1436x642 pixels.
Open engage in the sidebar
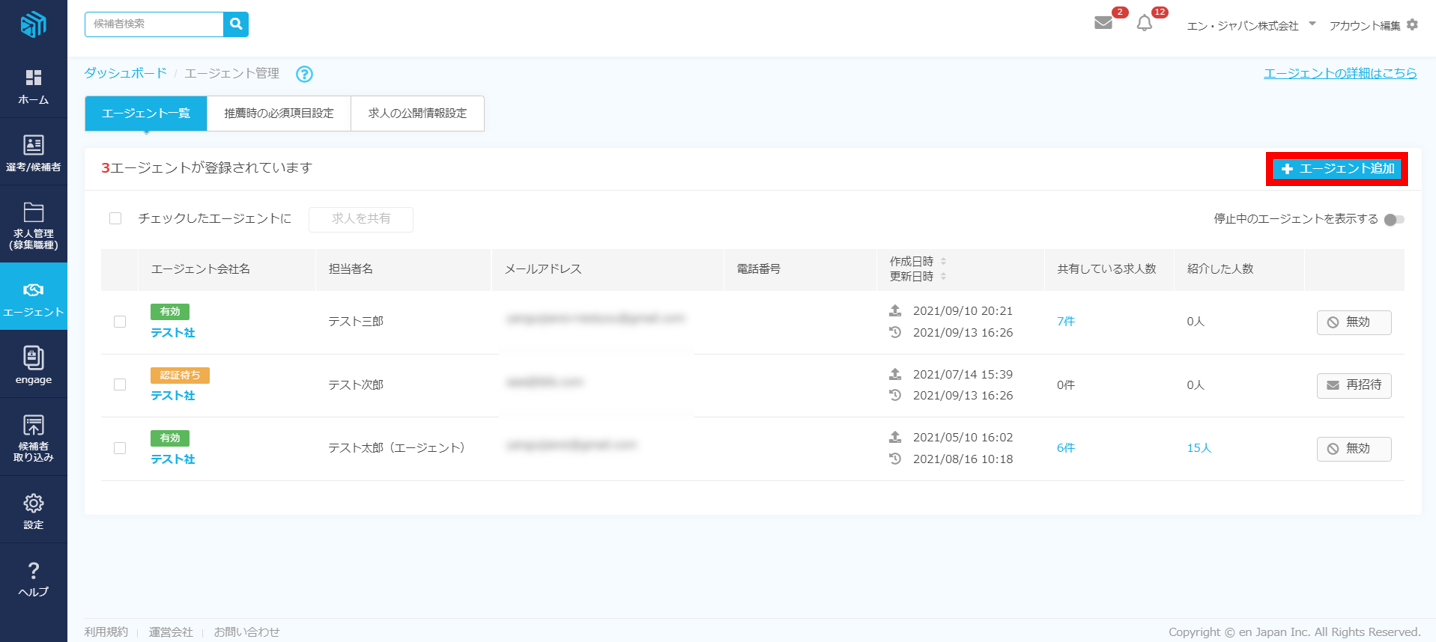point(33,365)
